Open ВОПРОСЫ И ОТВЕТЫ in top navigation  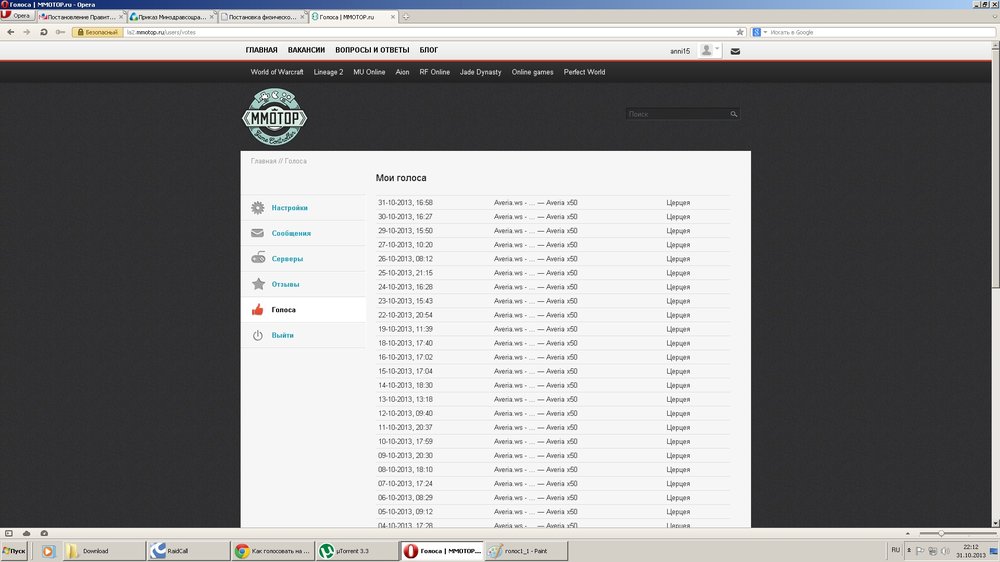click(372, 50)
